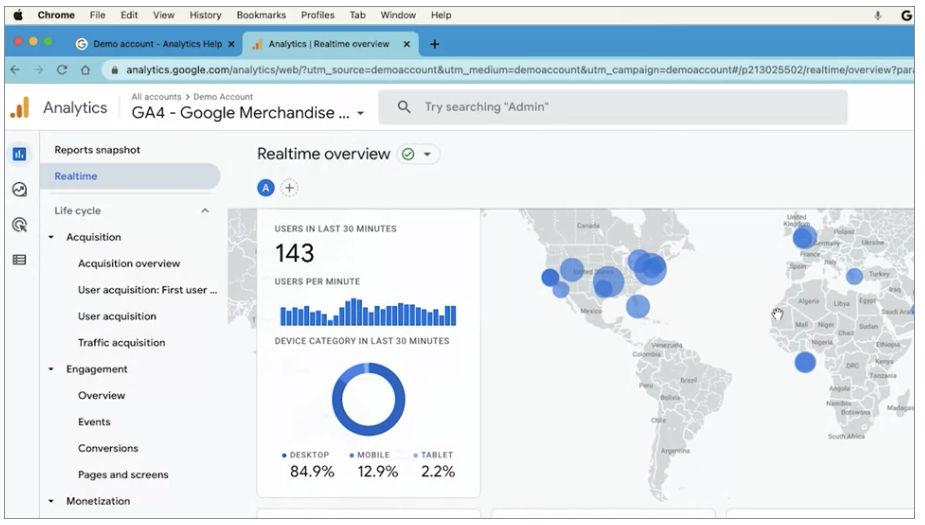Screen dimensions: 925x525
Task: Collapse the Acquisition tree arrow
Action: point(51,237)
